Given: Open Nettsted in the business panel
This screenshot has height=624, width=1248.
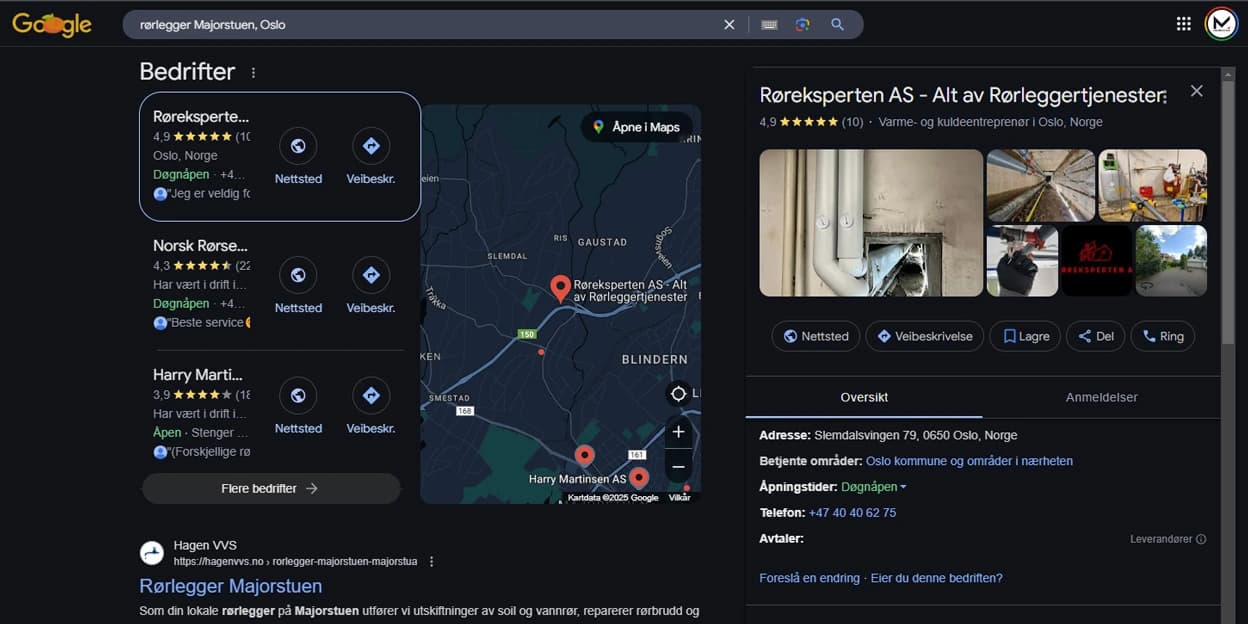Looking at the screenshot, I should 816,336.
